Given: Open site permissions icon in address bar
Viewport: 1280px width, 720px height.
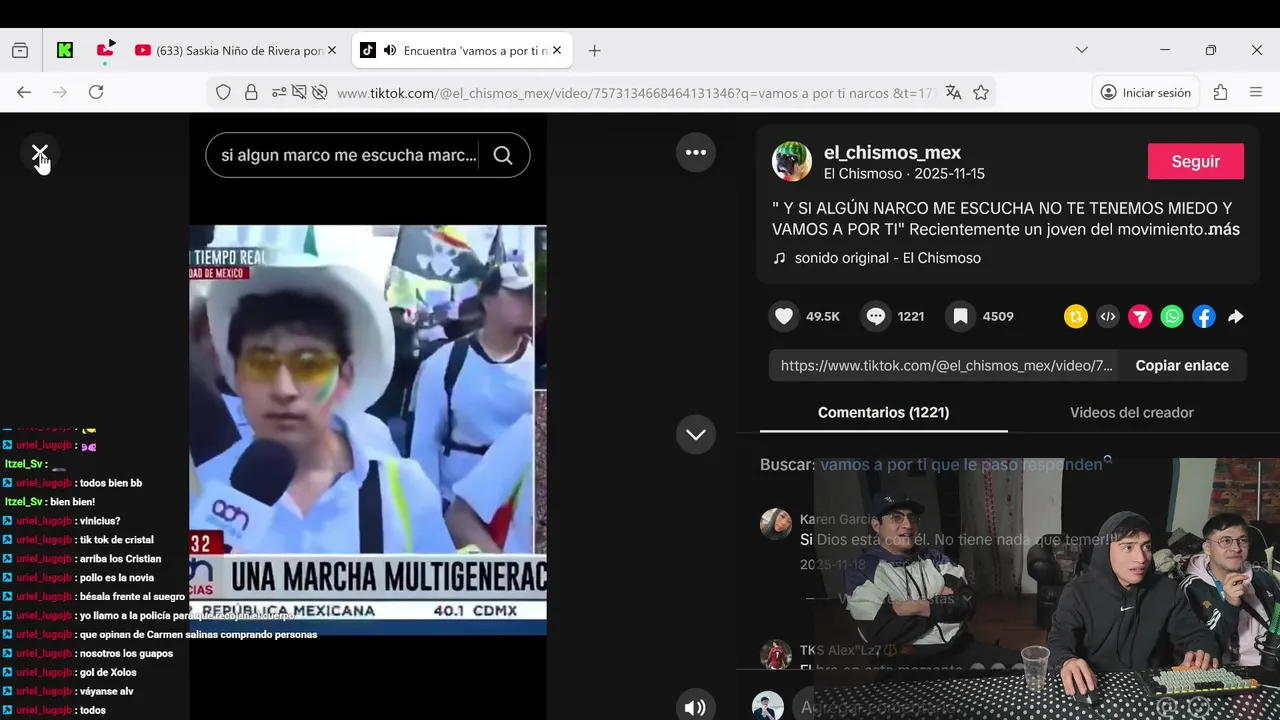Looking at the screenshot, I should point(279,92).
